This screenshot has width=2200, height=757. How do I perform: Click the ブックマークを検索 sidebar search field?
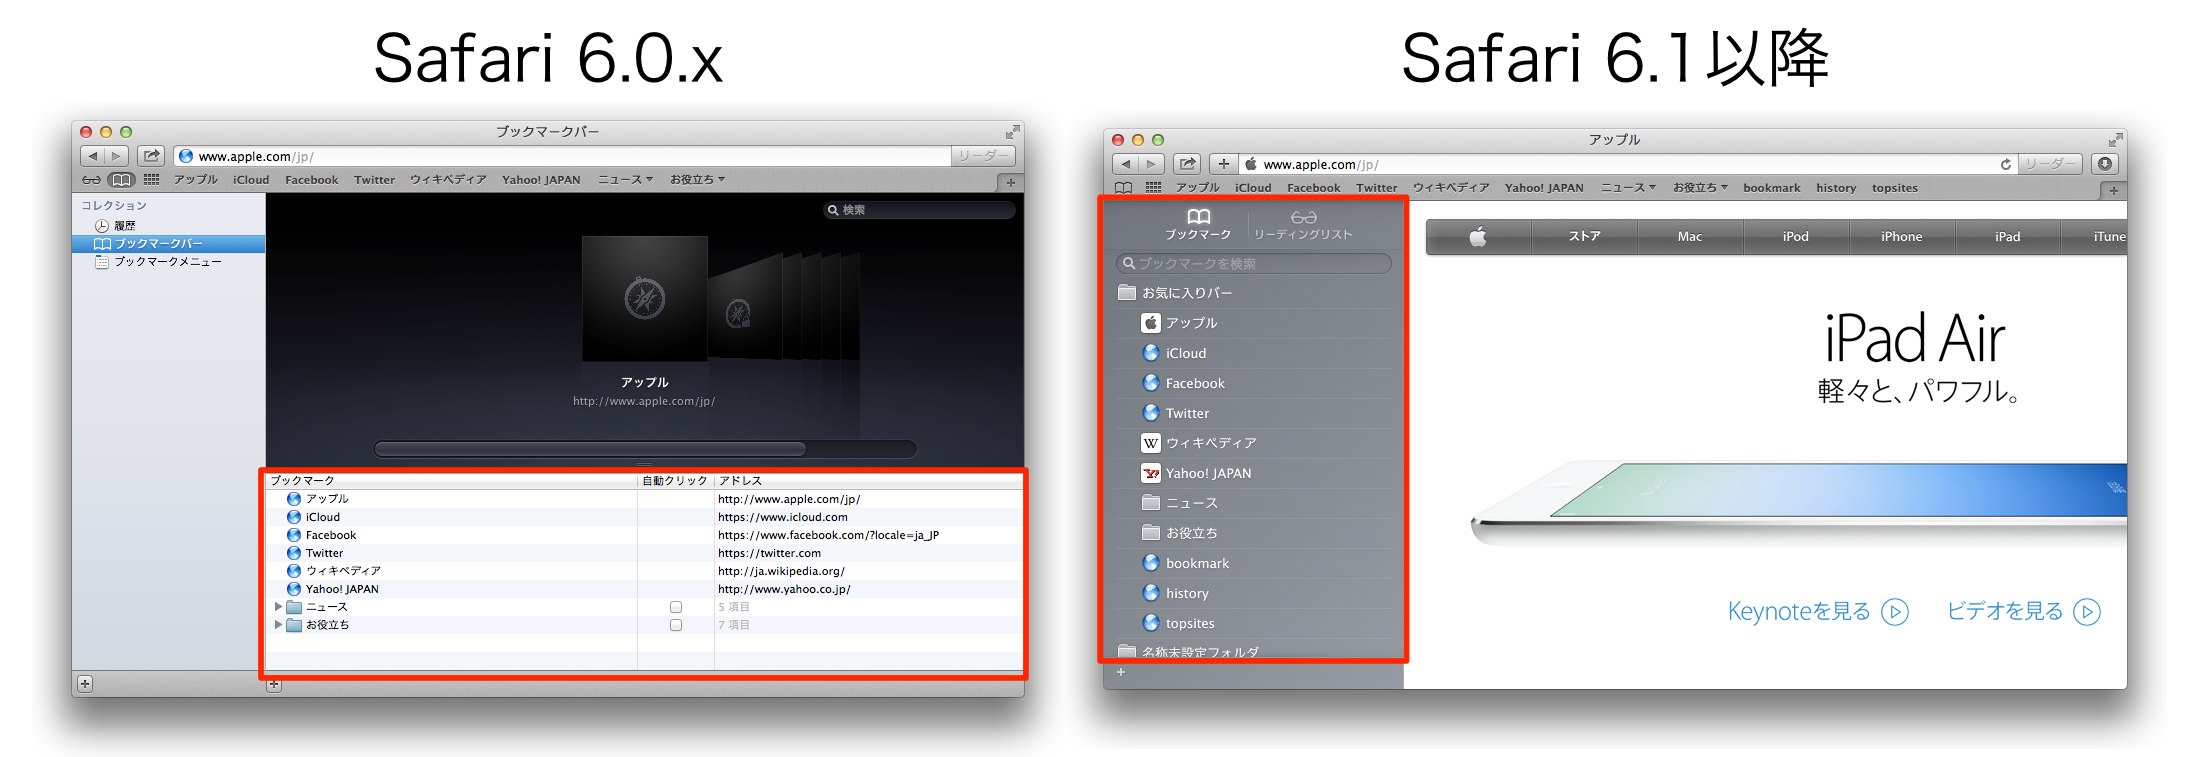tap(1253, 264)
